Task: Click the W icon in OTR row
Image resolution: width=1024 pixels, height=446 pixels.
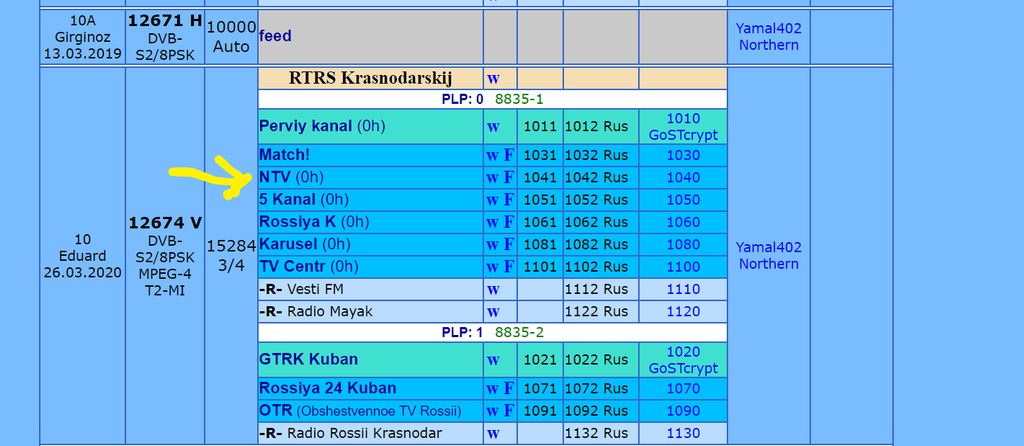Action: pyautogui.click(x=493, y=411)
